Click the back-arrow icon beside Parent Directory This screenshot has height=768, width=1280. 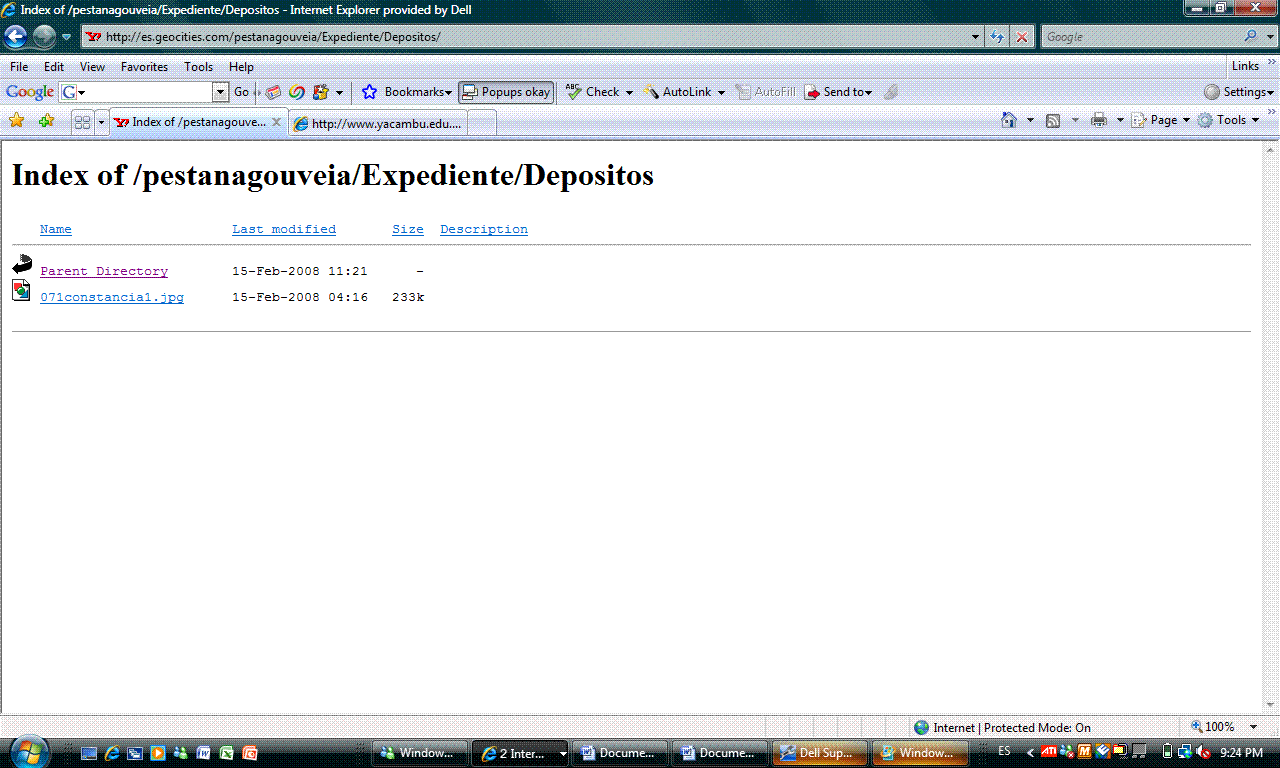pyautogui.click(x=22, y=264)
